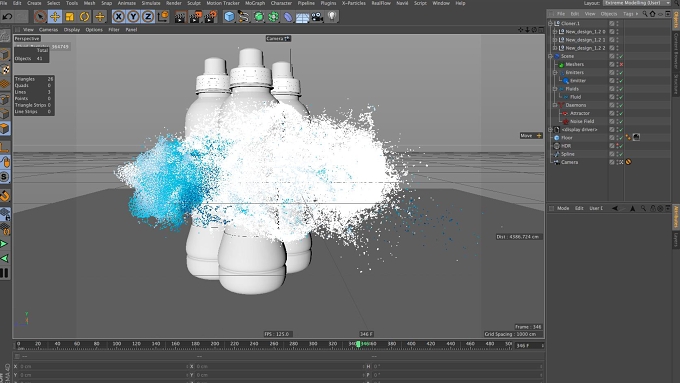Add a Camera object from toolbar
This screenshot has width=680, height=383.
(317, 17)
